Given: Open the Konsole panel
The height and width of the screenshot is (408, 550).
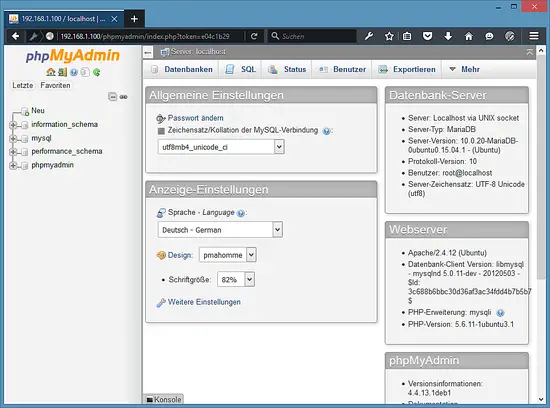Looking at the screenshot, I should [x=164, y=400].
